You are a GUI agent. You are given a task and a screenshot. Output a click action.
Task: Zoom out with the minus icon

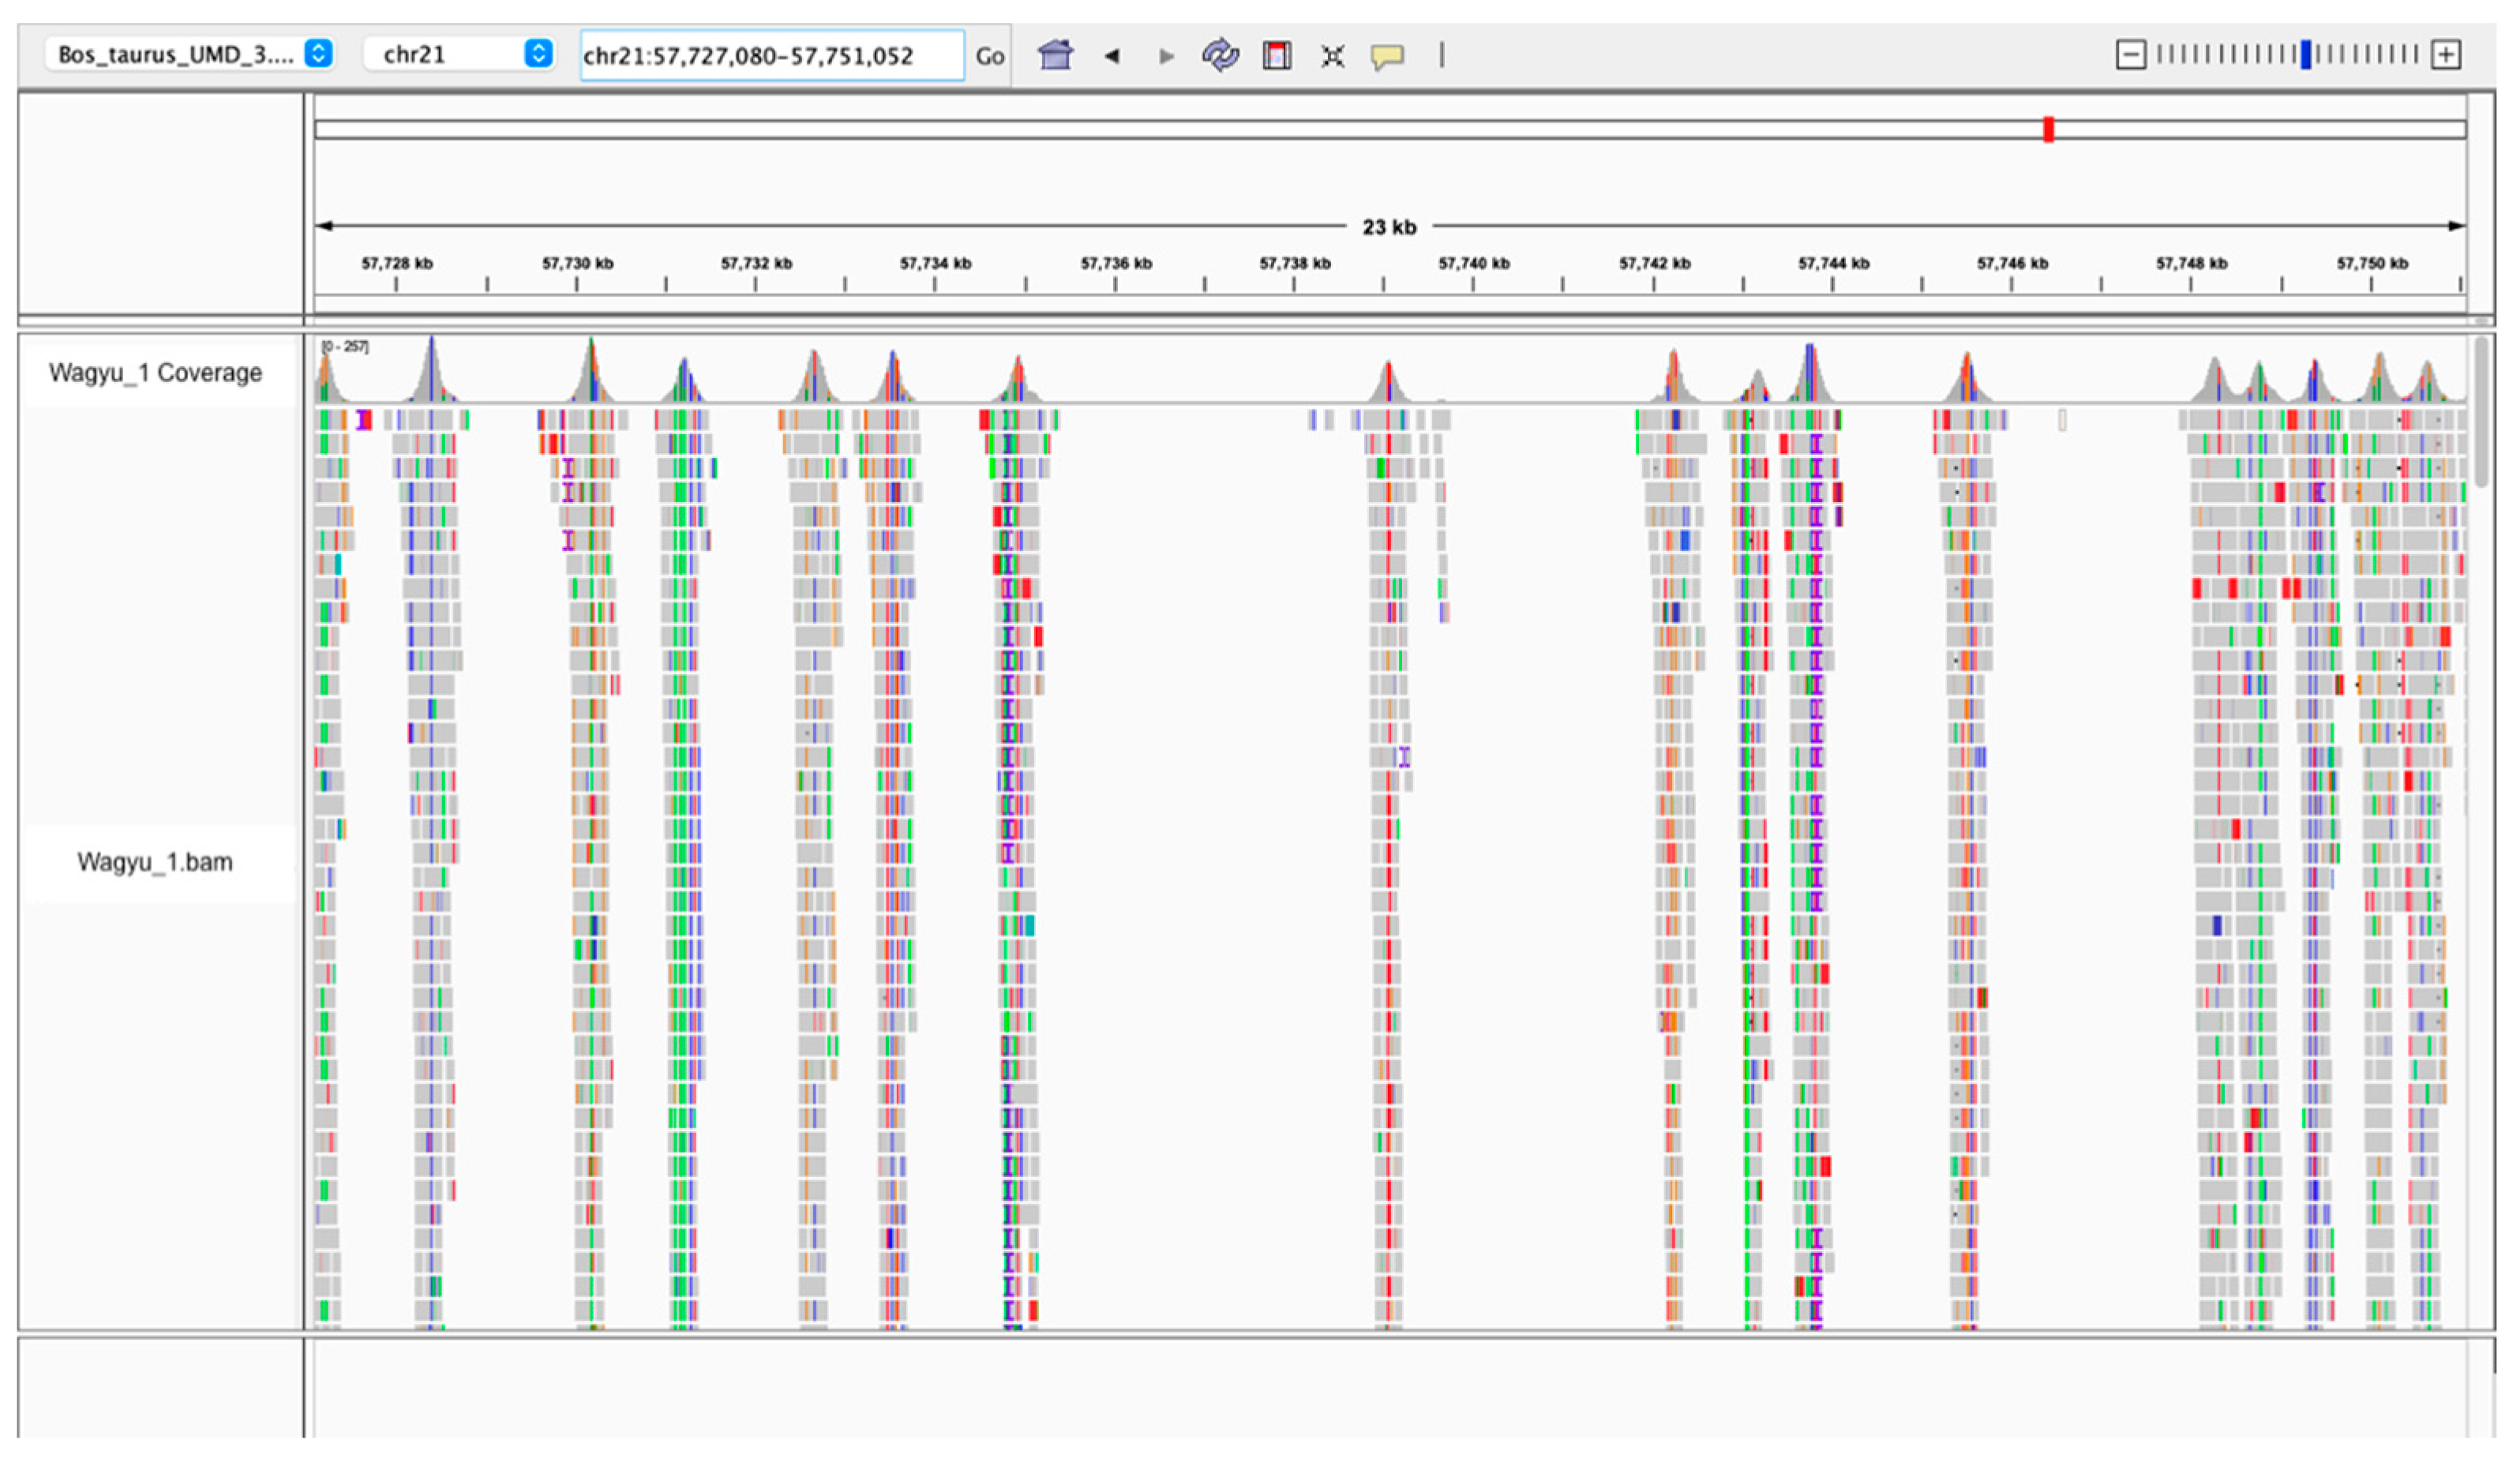point(2131,54)
